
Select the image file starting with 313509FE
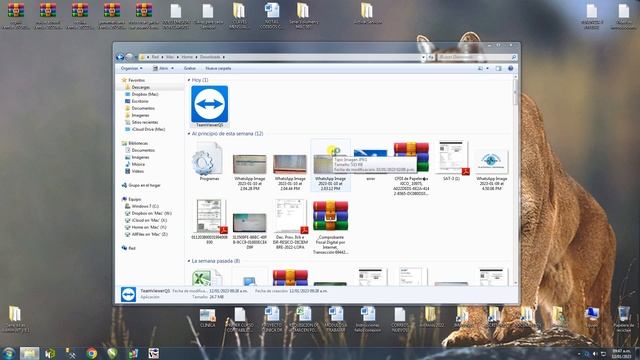[x=249, y=231]
